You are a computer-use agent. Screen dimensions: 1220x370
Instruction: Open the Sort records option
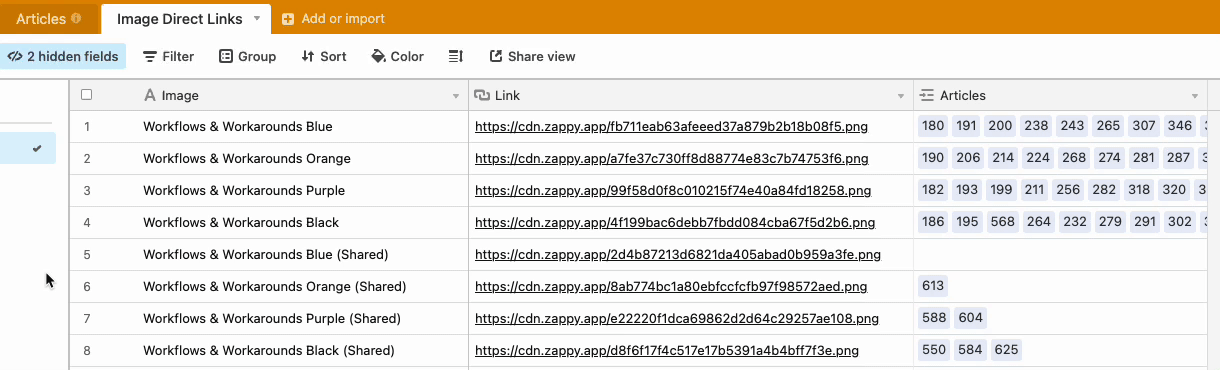tap(324, 57)
